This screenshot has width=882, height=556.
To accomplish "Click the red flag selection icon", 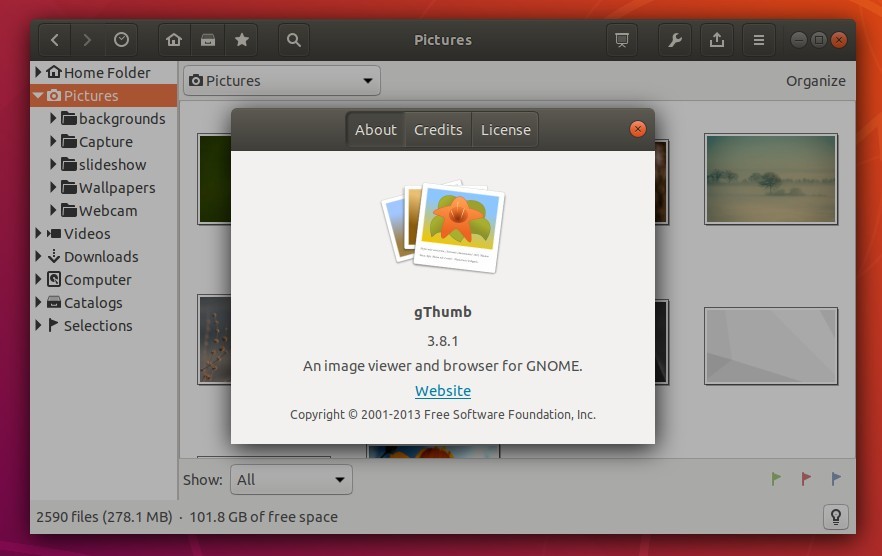I will coord(806,479).
